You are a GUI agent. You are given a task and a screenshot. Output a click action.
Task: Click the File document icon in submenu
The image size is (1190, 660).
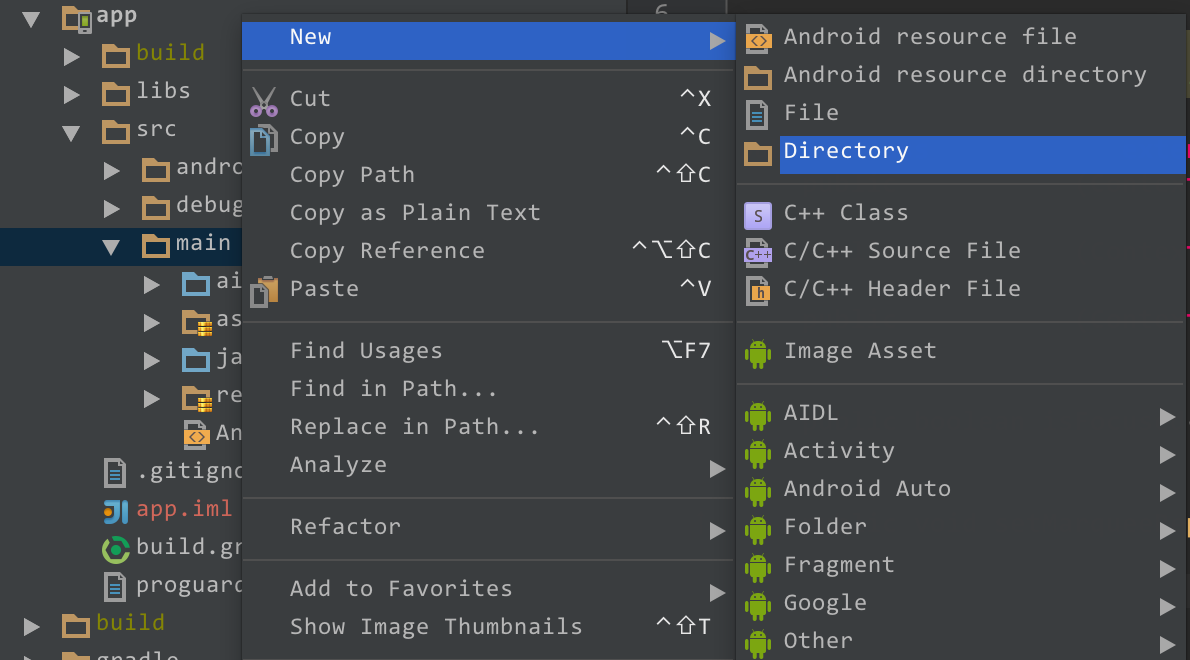click(757, 115)
